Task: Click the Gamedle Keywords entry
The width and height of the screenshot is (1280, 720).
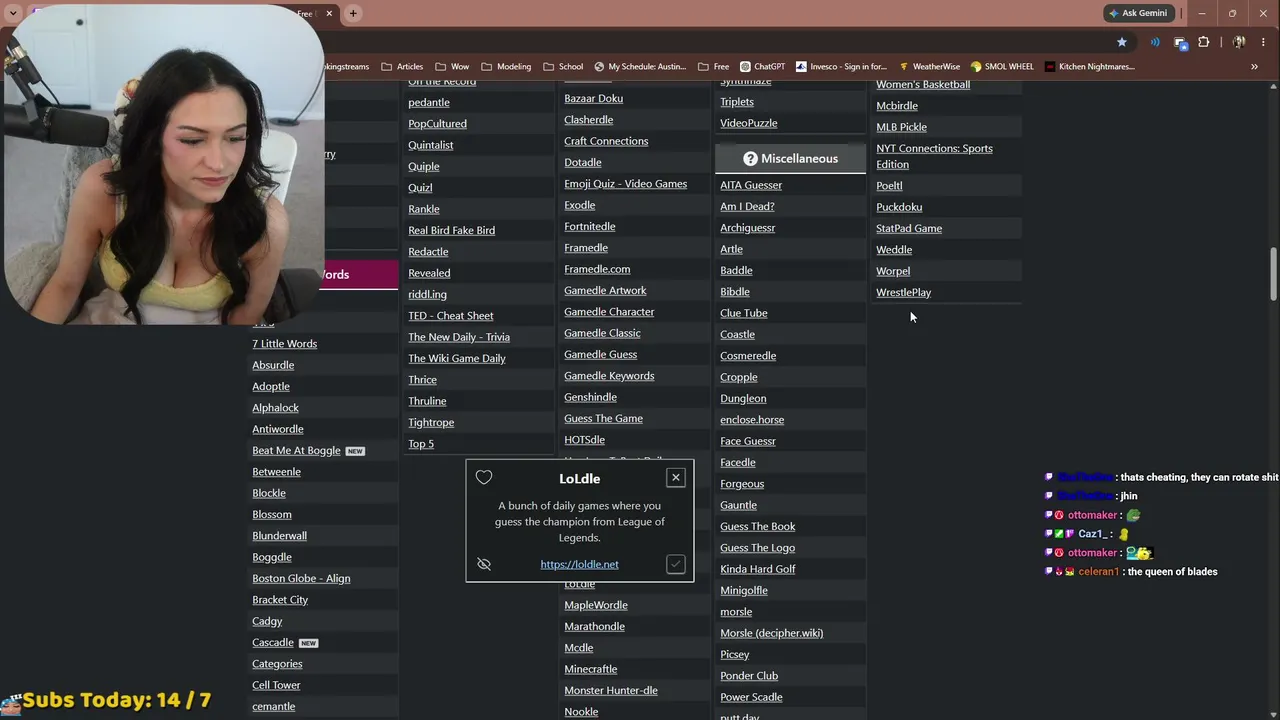Action: pos(609,376)
